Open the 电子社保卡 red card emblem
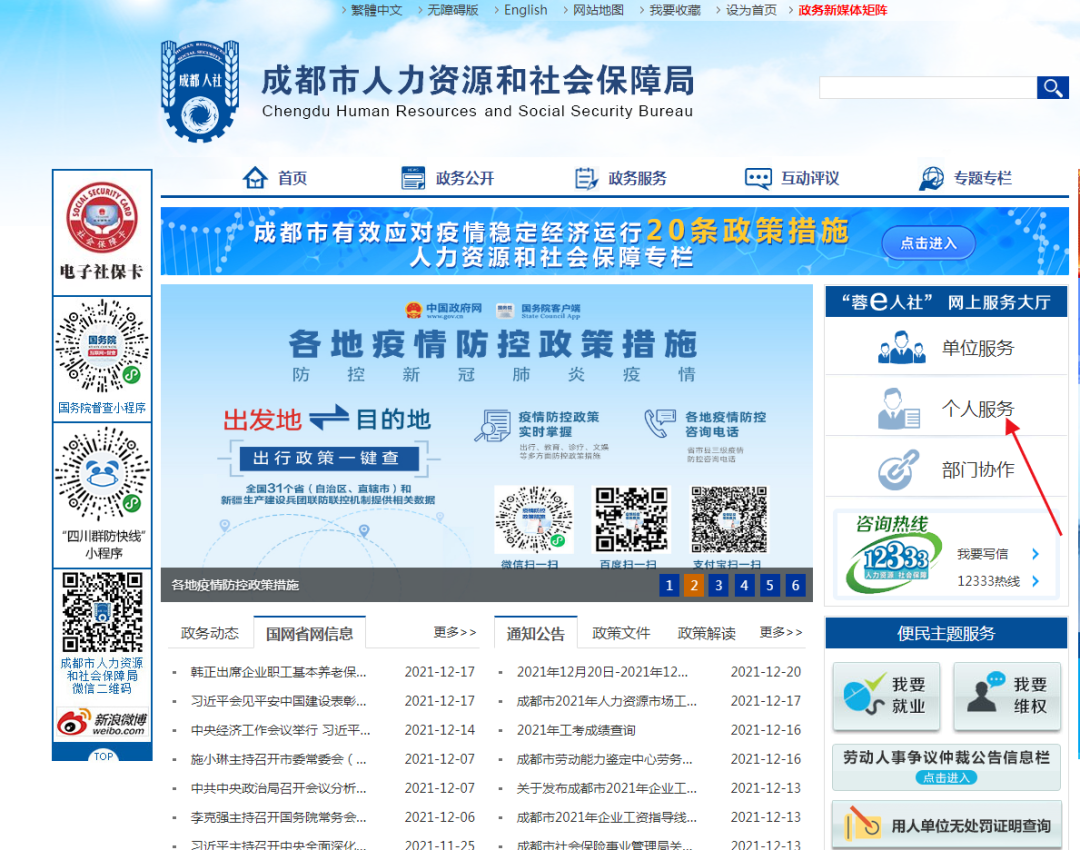Viewport: 1080px width, 850px height. pos(102,217)
